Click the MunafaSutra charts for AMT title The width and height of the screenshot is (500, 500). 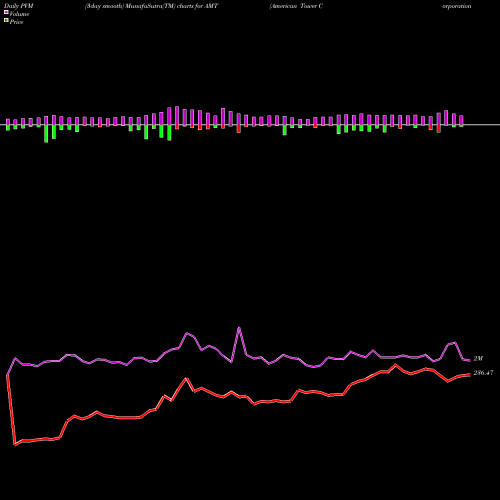click(x=152, y=6)
